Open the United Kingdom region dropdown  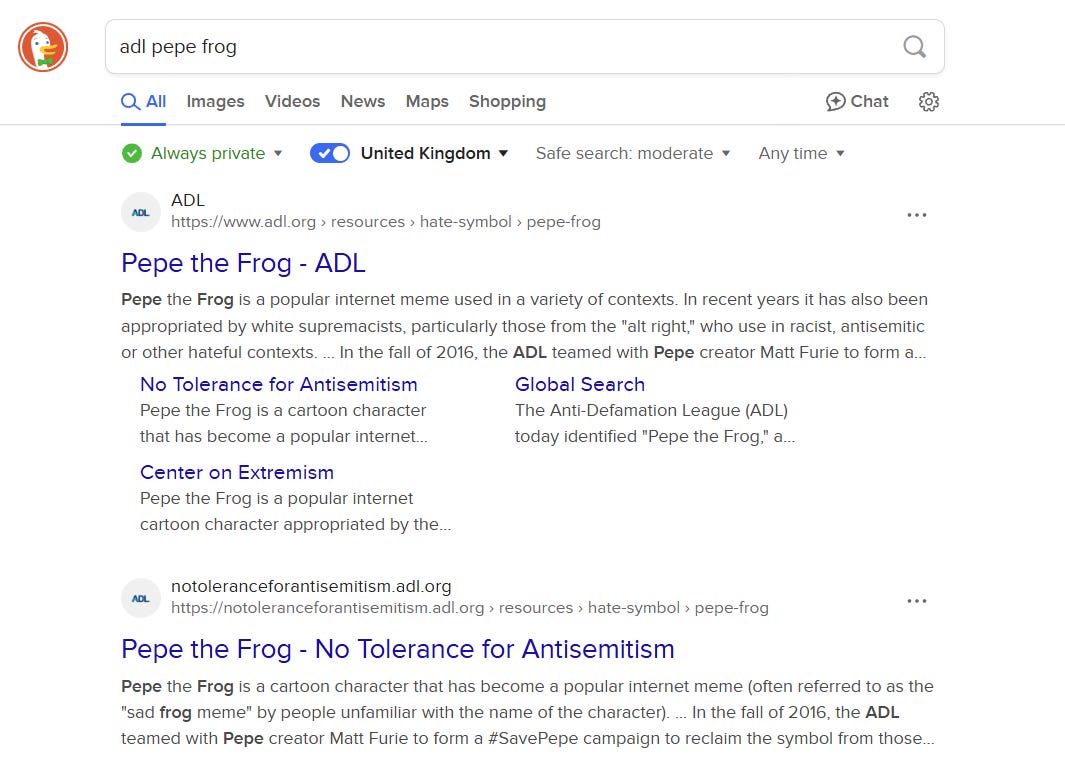[x=434, y=153]
